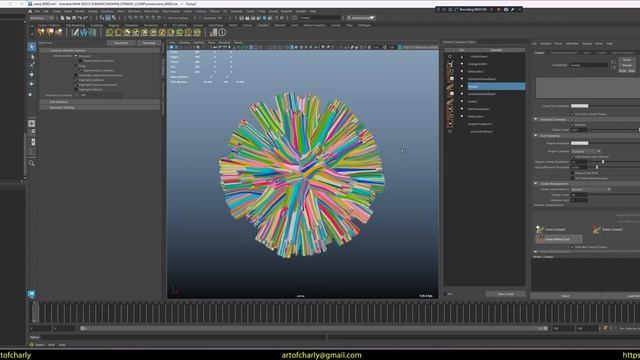Screen dimensions: 640x360
Task: Click the blue W icon on the shelf
Action: point(84,32)
